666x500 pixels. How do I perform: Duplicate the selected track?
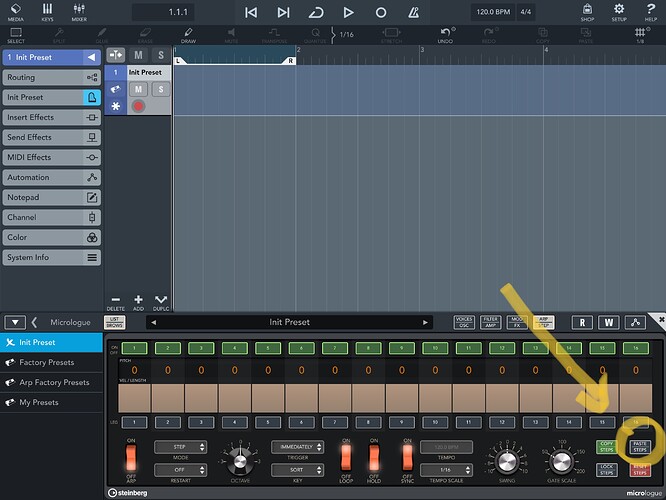pyautogui.click(x=161, y=303)
